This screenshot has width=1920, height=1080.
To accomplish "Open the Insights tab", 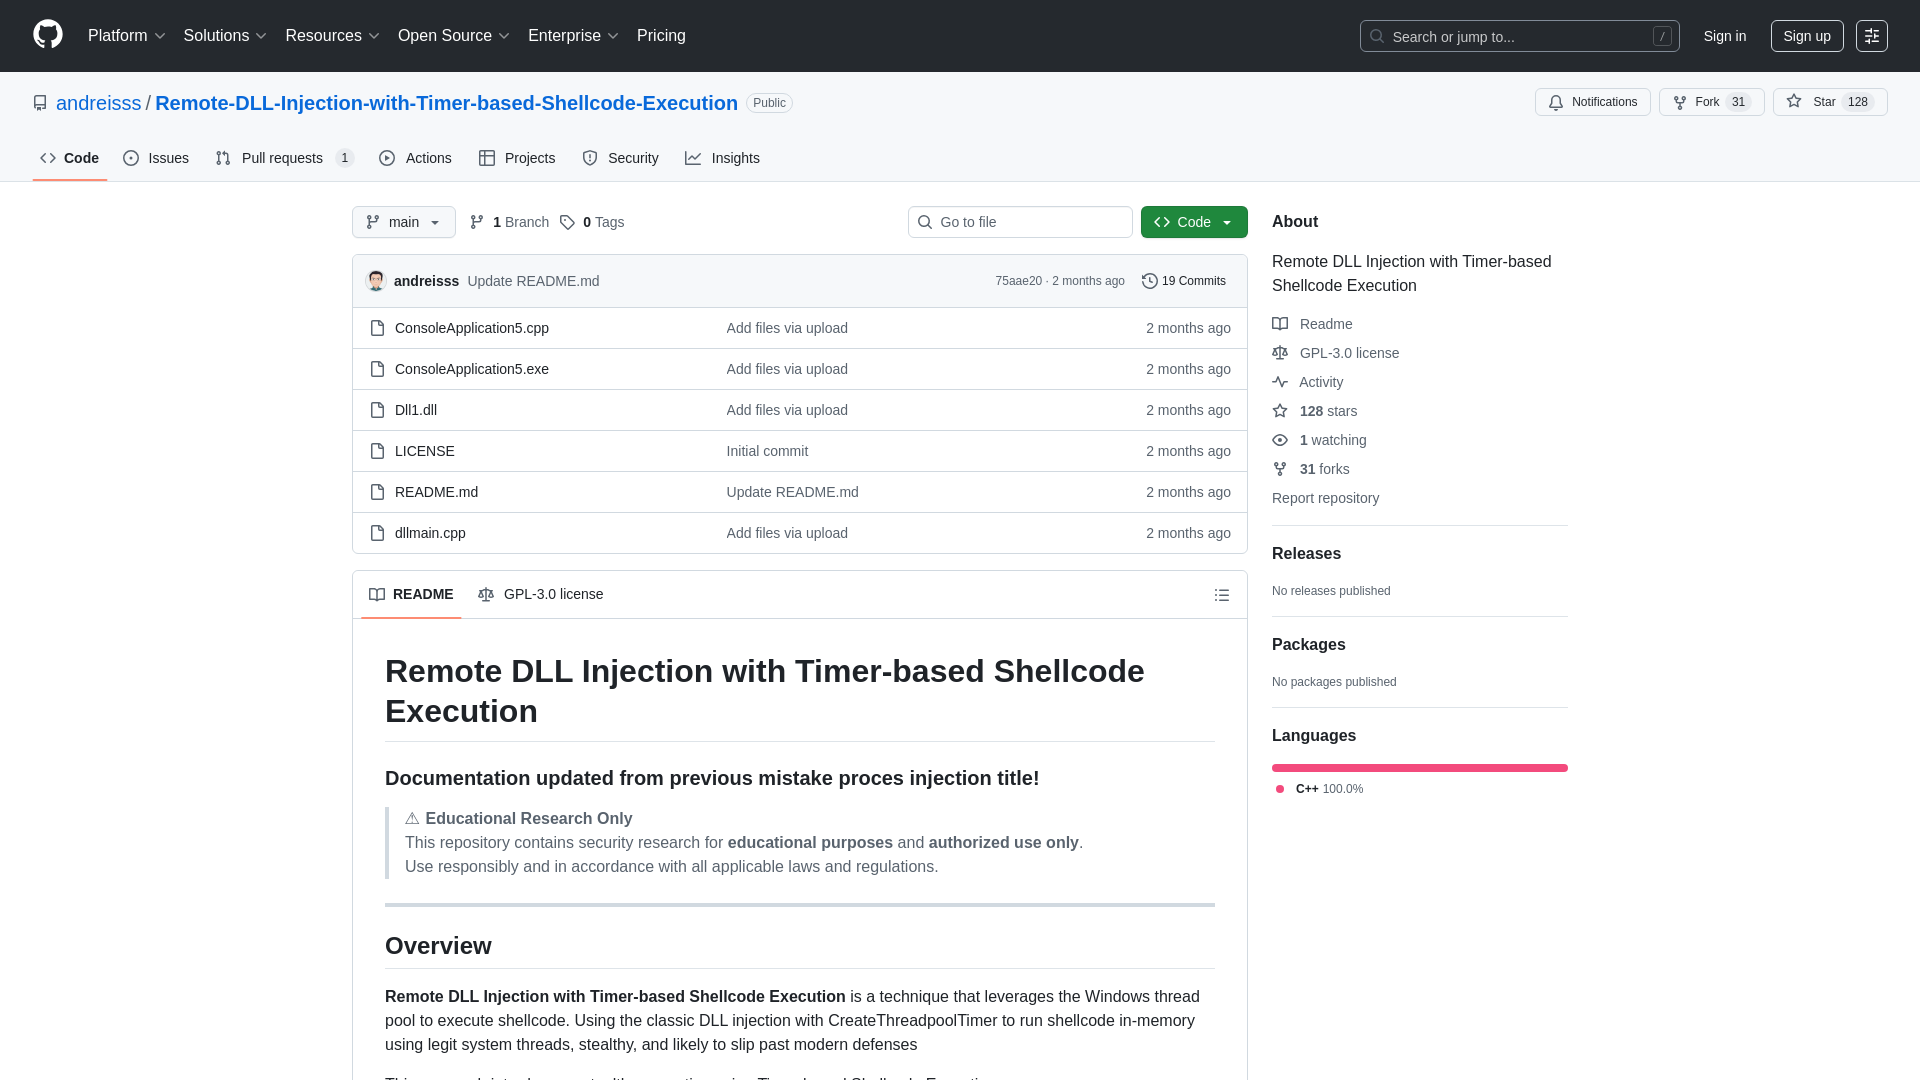I will [x=722, y=158].
